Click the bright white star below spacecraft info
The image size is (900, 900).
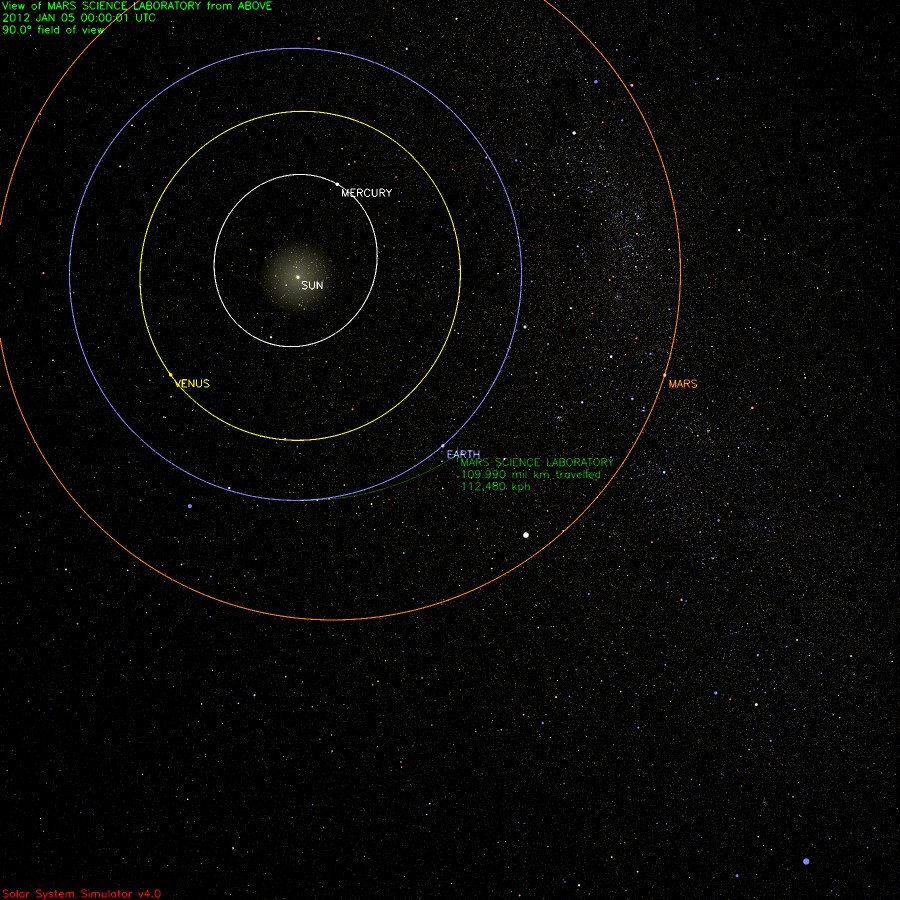click(526, 535)
